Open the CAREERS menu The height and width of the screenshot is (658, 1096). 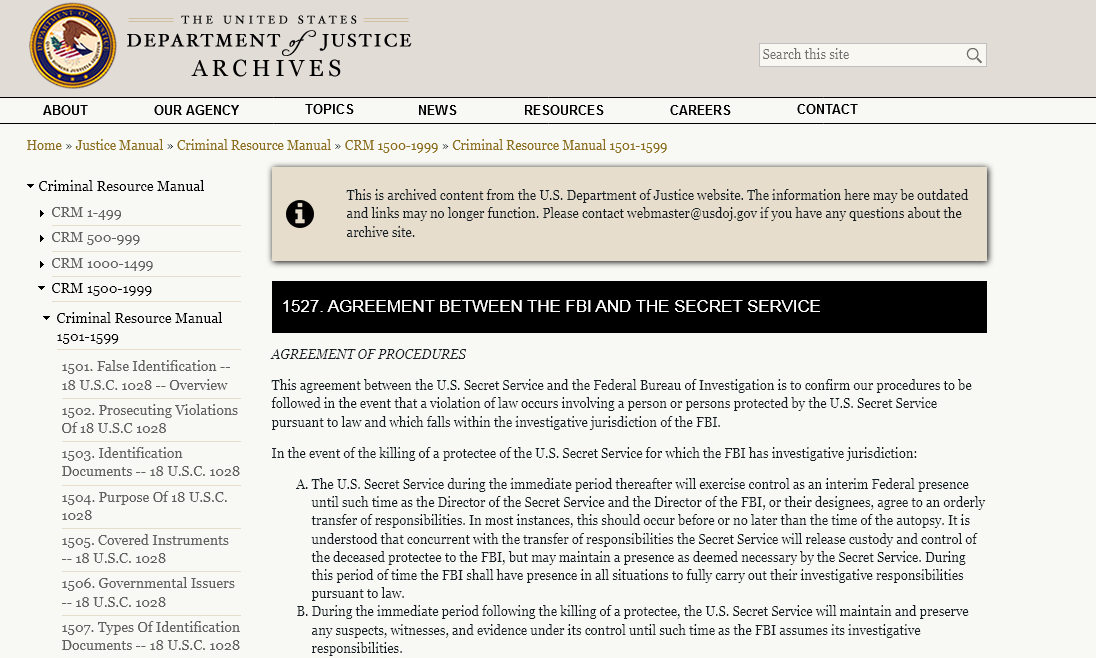click(700, 110)
